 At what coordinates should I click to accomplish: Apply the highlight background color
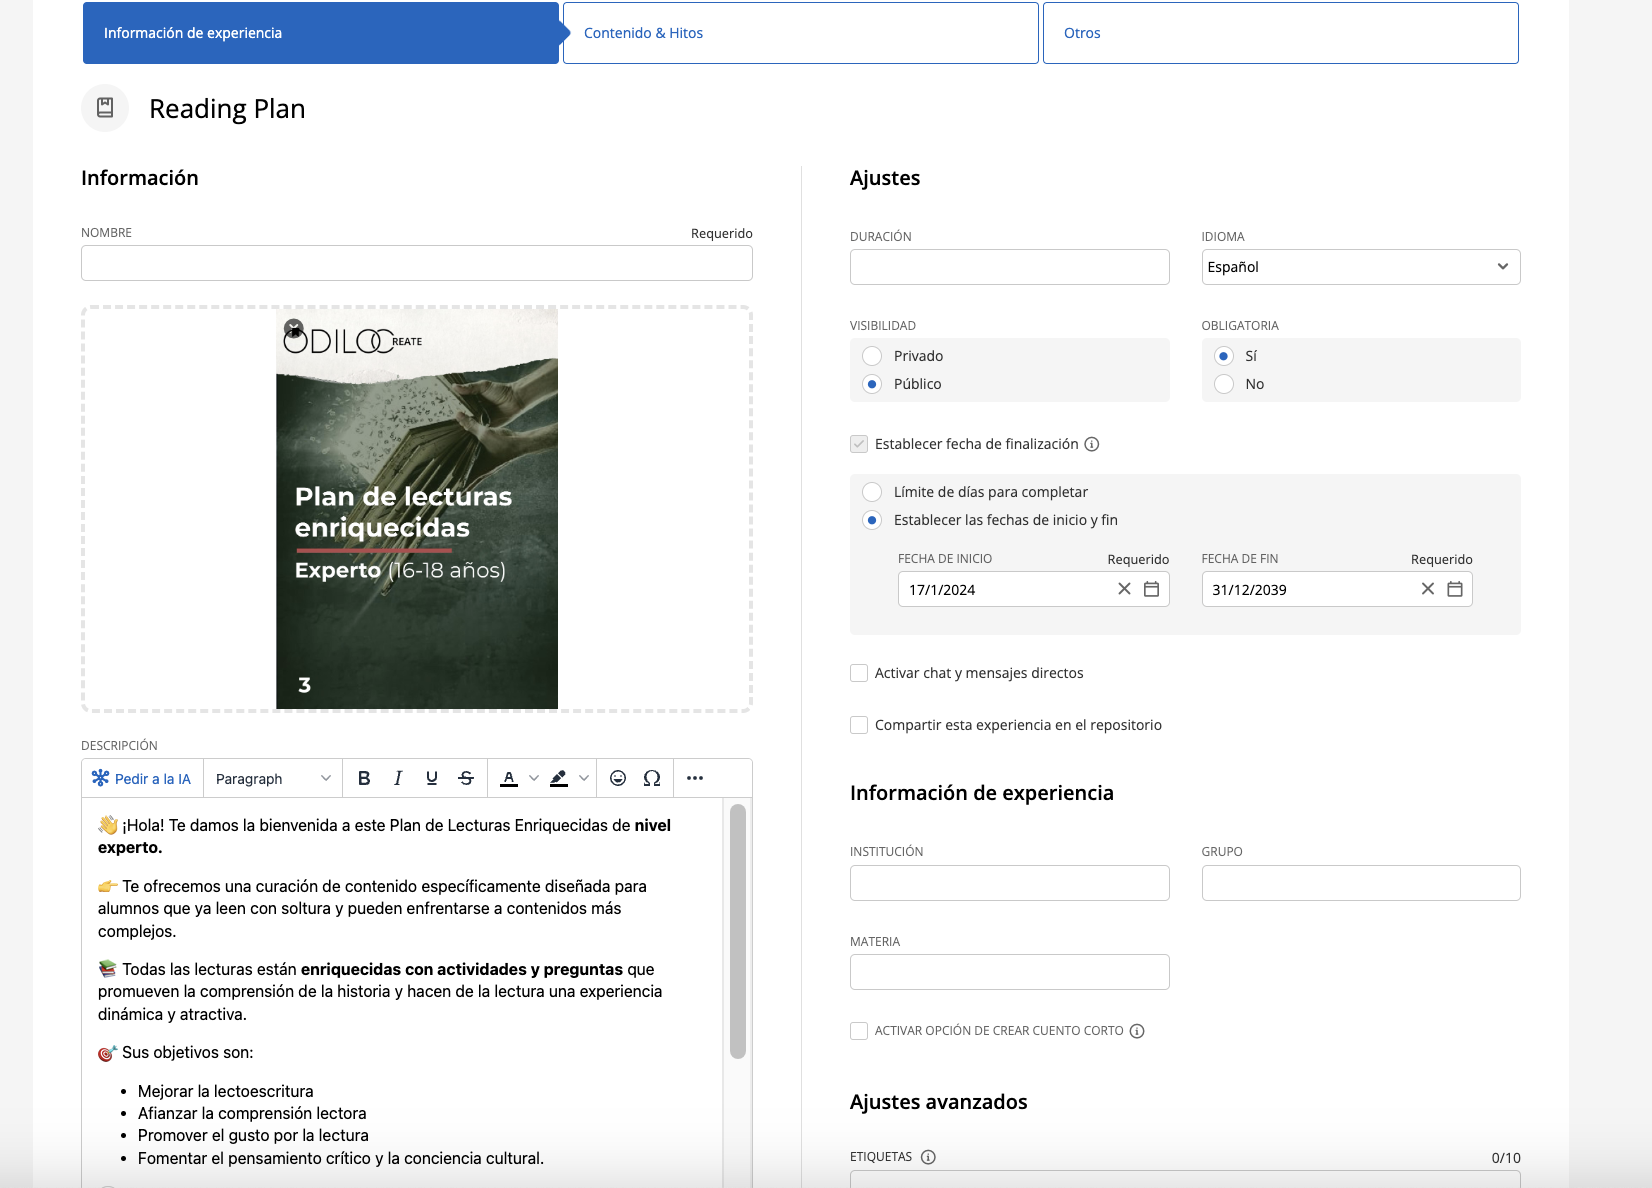pos(559,779)
